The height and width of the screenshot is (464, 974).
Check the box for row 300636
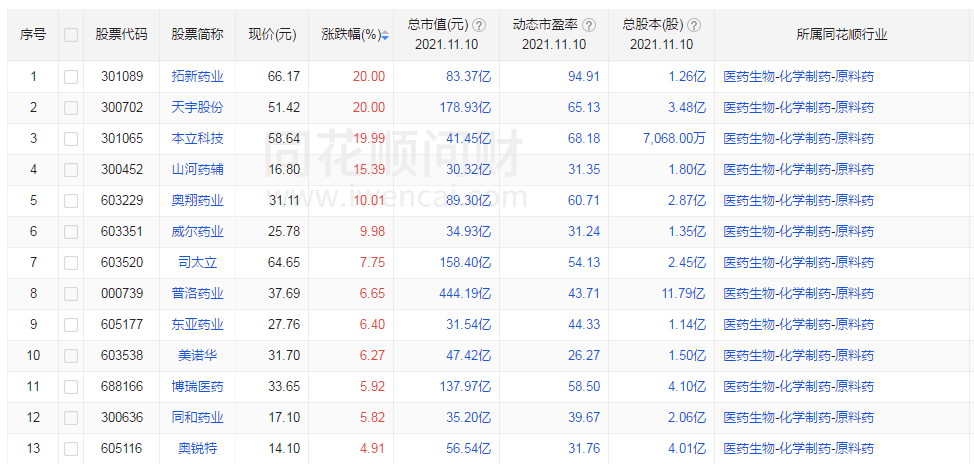tap(71, 418)
